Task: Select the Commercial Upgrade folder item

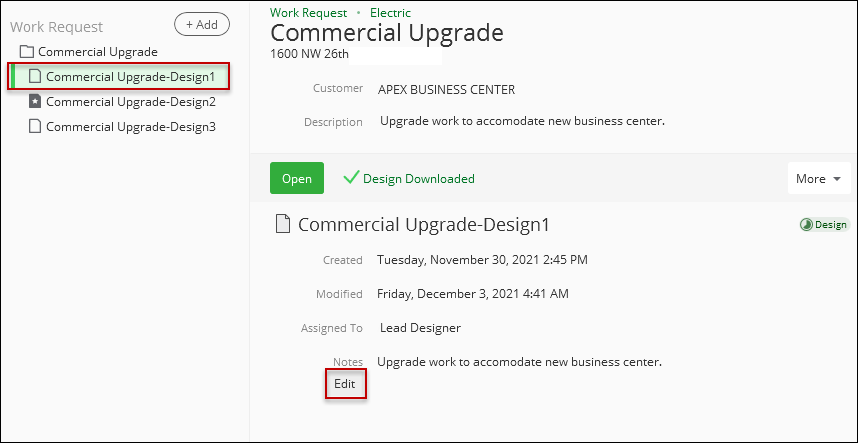Action: (x=97, y=52)
